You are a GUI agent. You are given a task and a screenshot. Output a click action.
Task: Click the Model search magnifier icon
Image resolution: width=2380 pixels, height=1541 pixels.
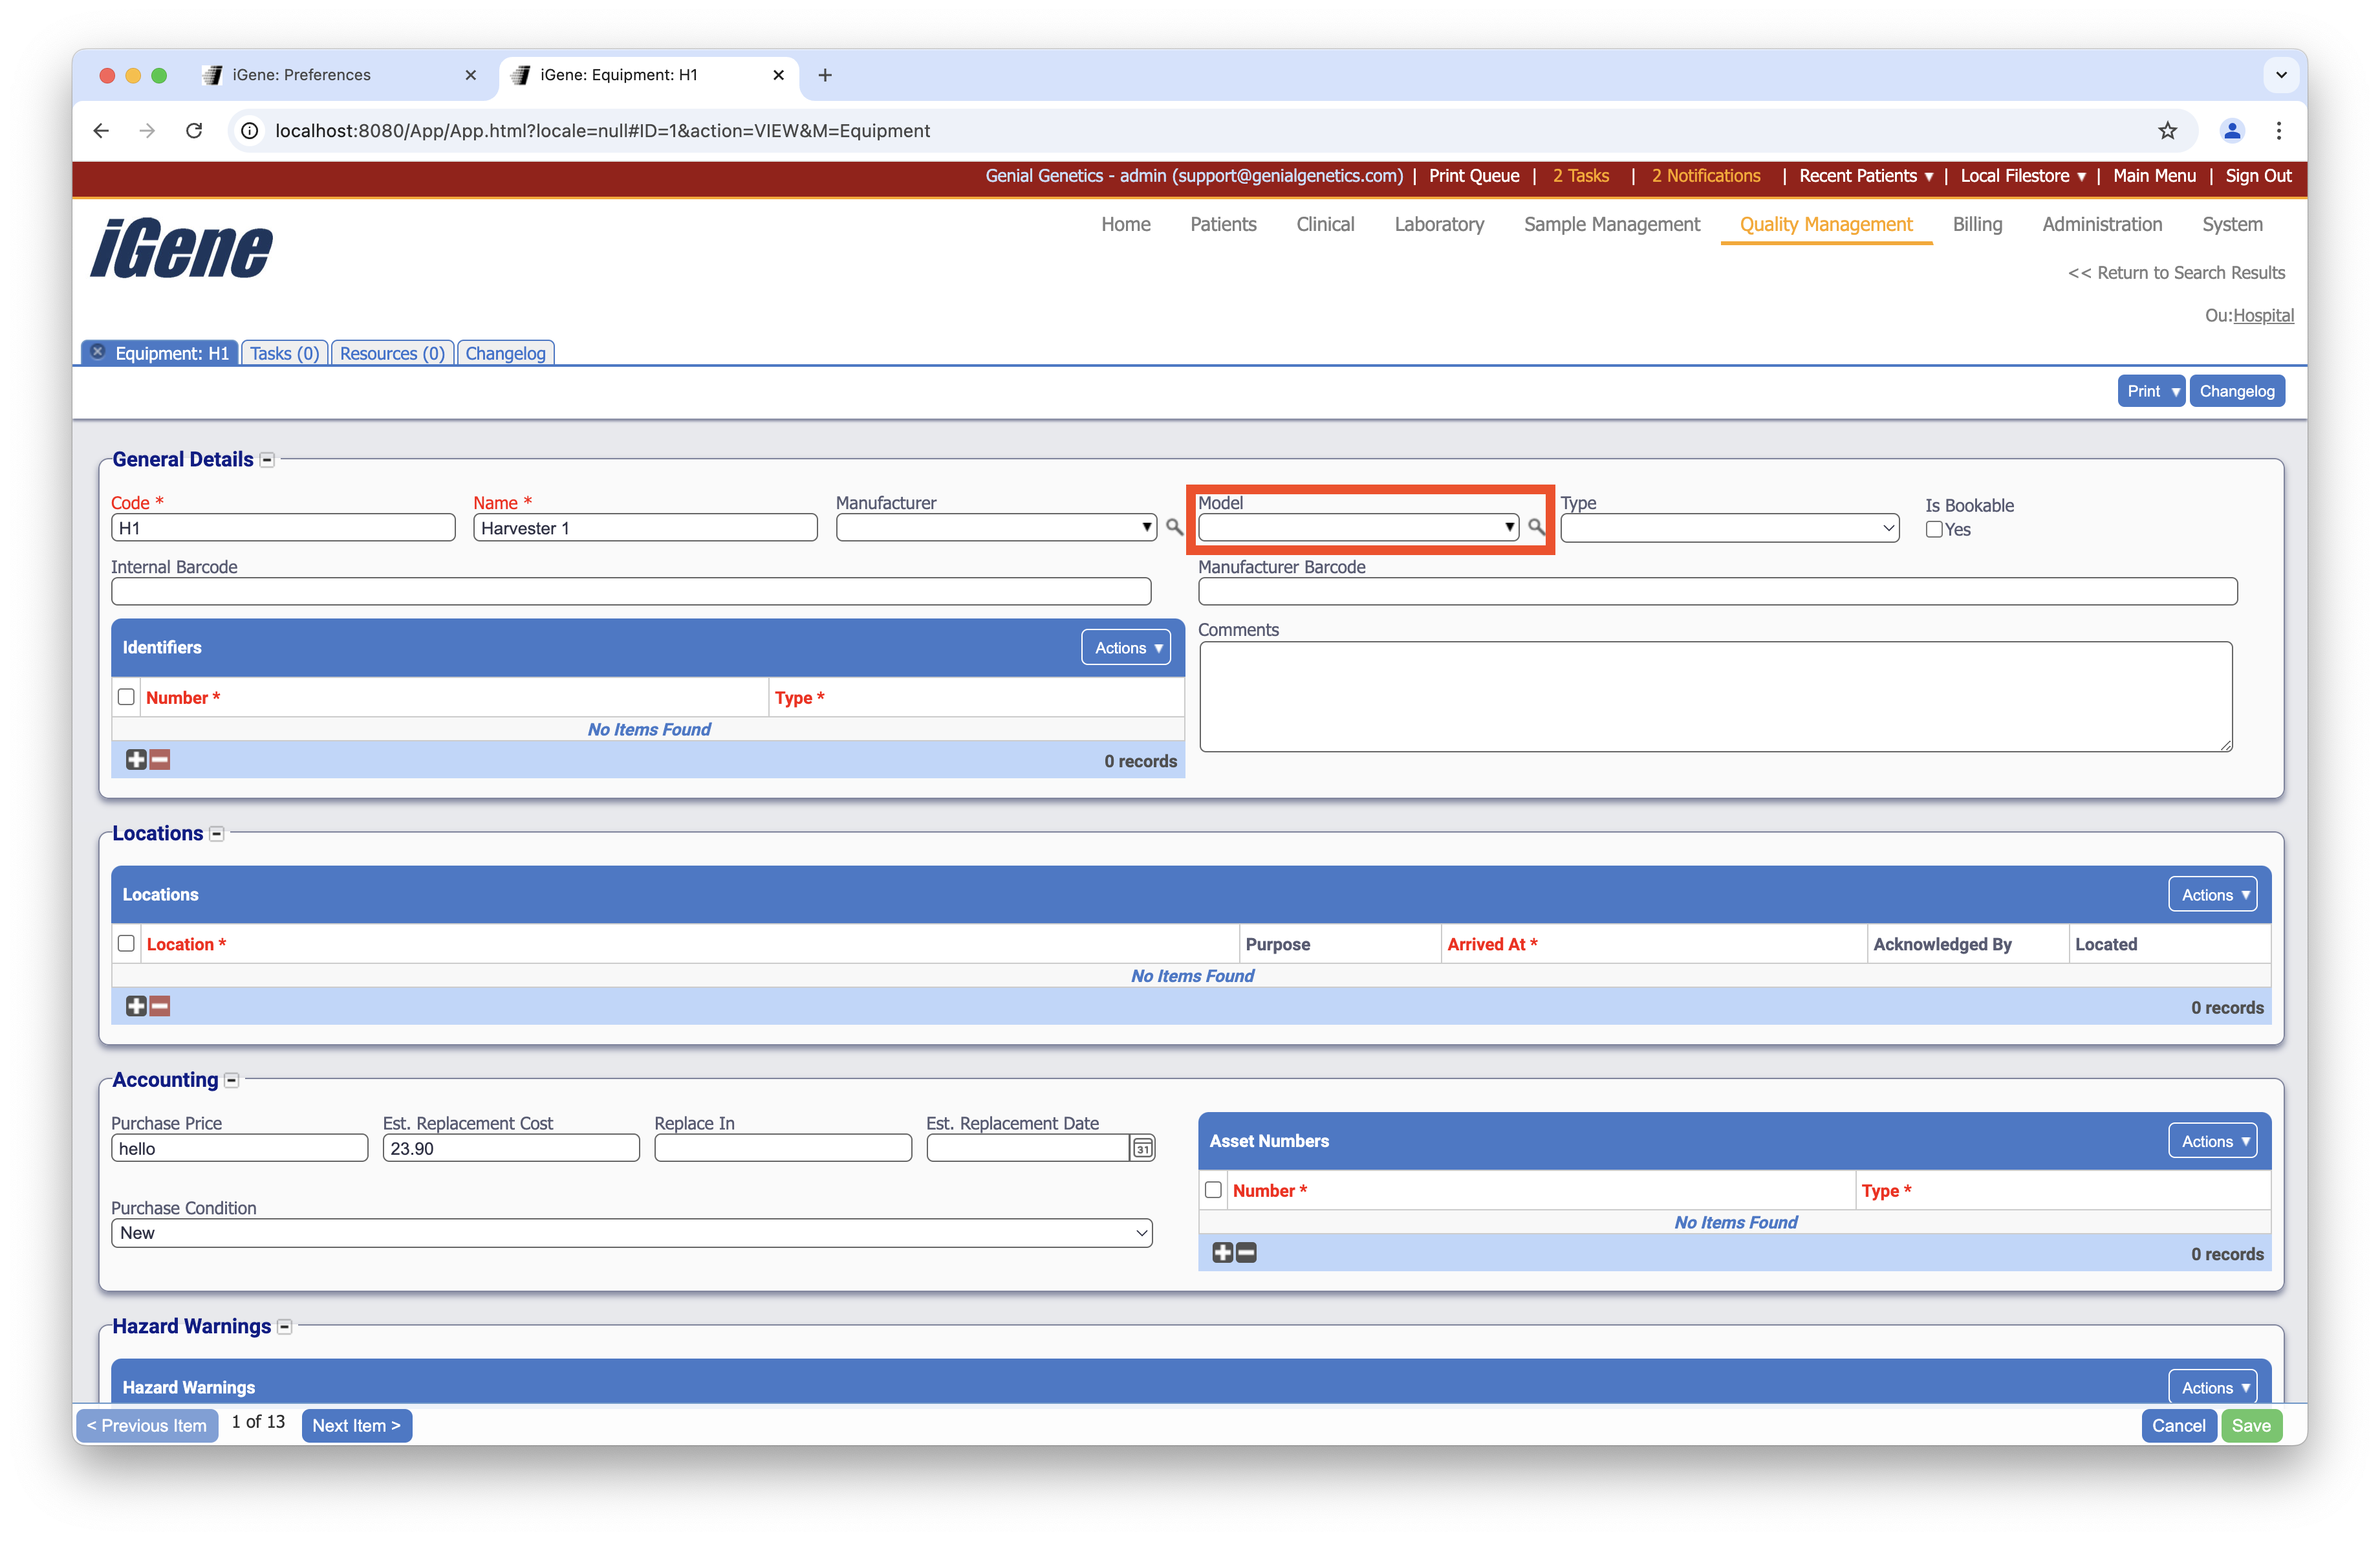click(1536, 527)
